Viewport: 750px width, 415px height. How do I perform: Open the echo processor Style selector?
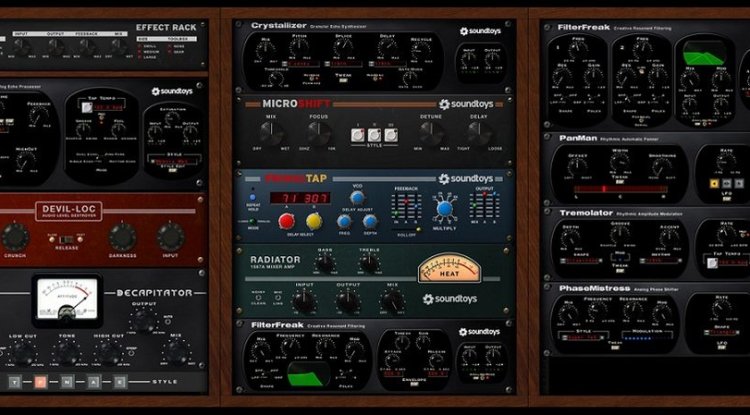(173, 162)
